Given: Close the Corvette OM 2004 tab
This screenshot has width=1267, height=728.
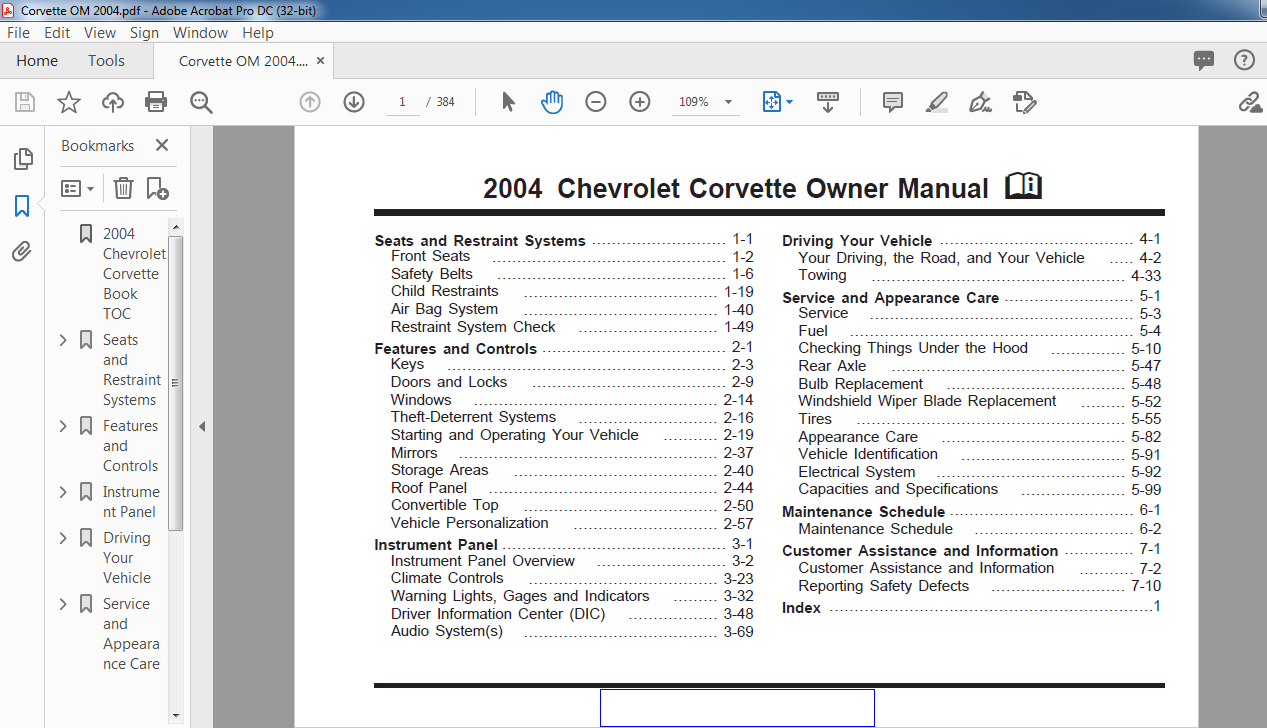Looking at the screenshot, I should (x=320, y=61).
